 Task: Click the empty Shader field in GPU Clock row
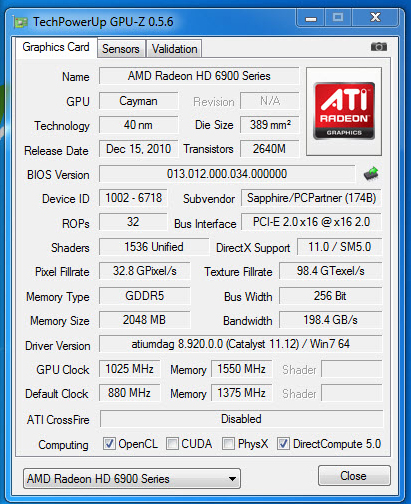(x=352, y=369)
